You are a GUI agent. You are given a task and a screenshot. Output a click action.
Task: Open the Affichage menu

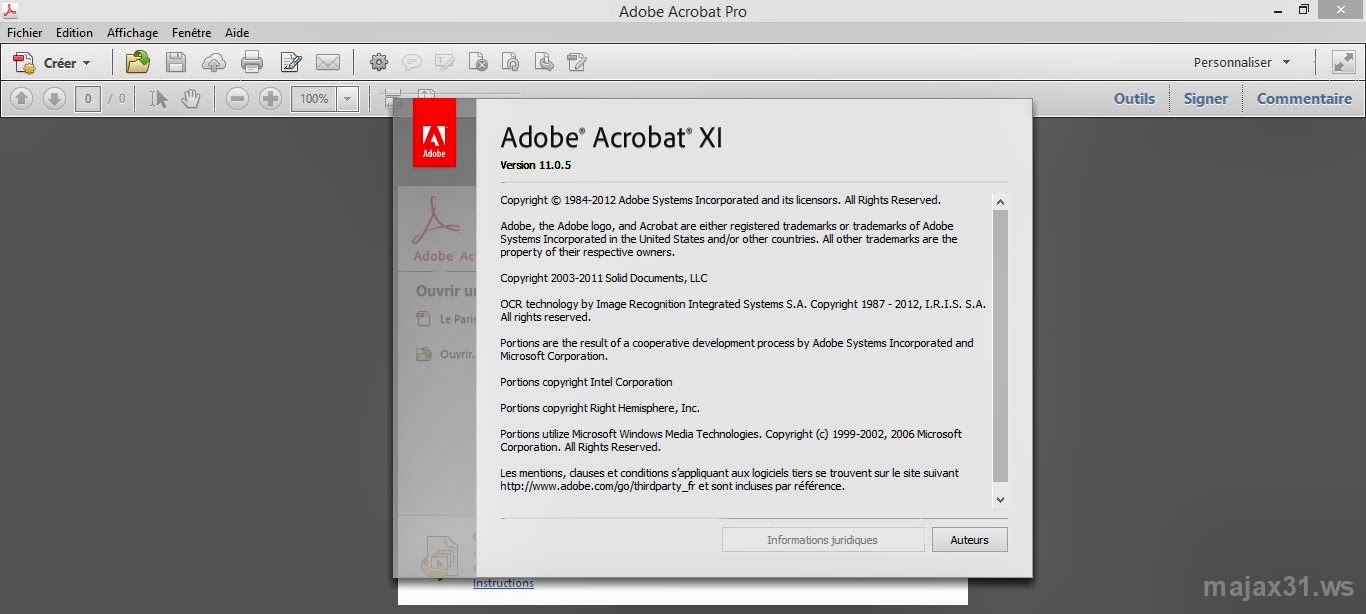[132, 33]
